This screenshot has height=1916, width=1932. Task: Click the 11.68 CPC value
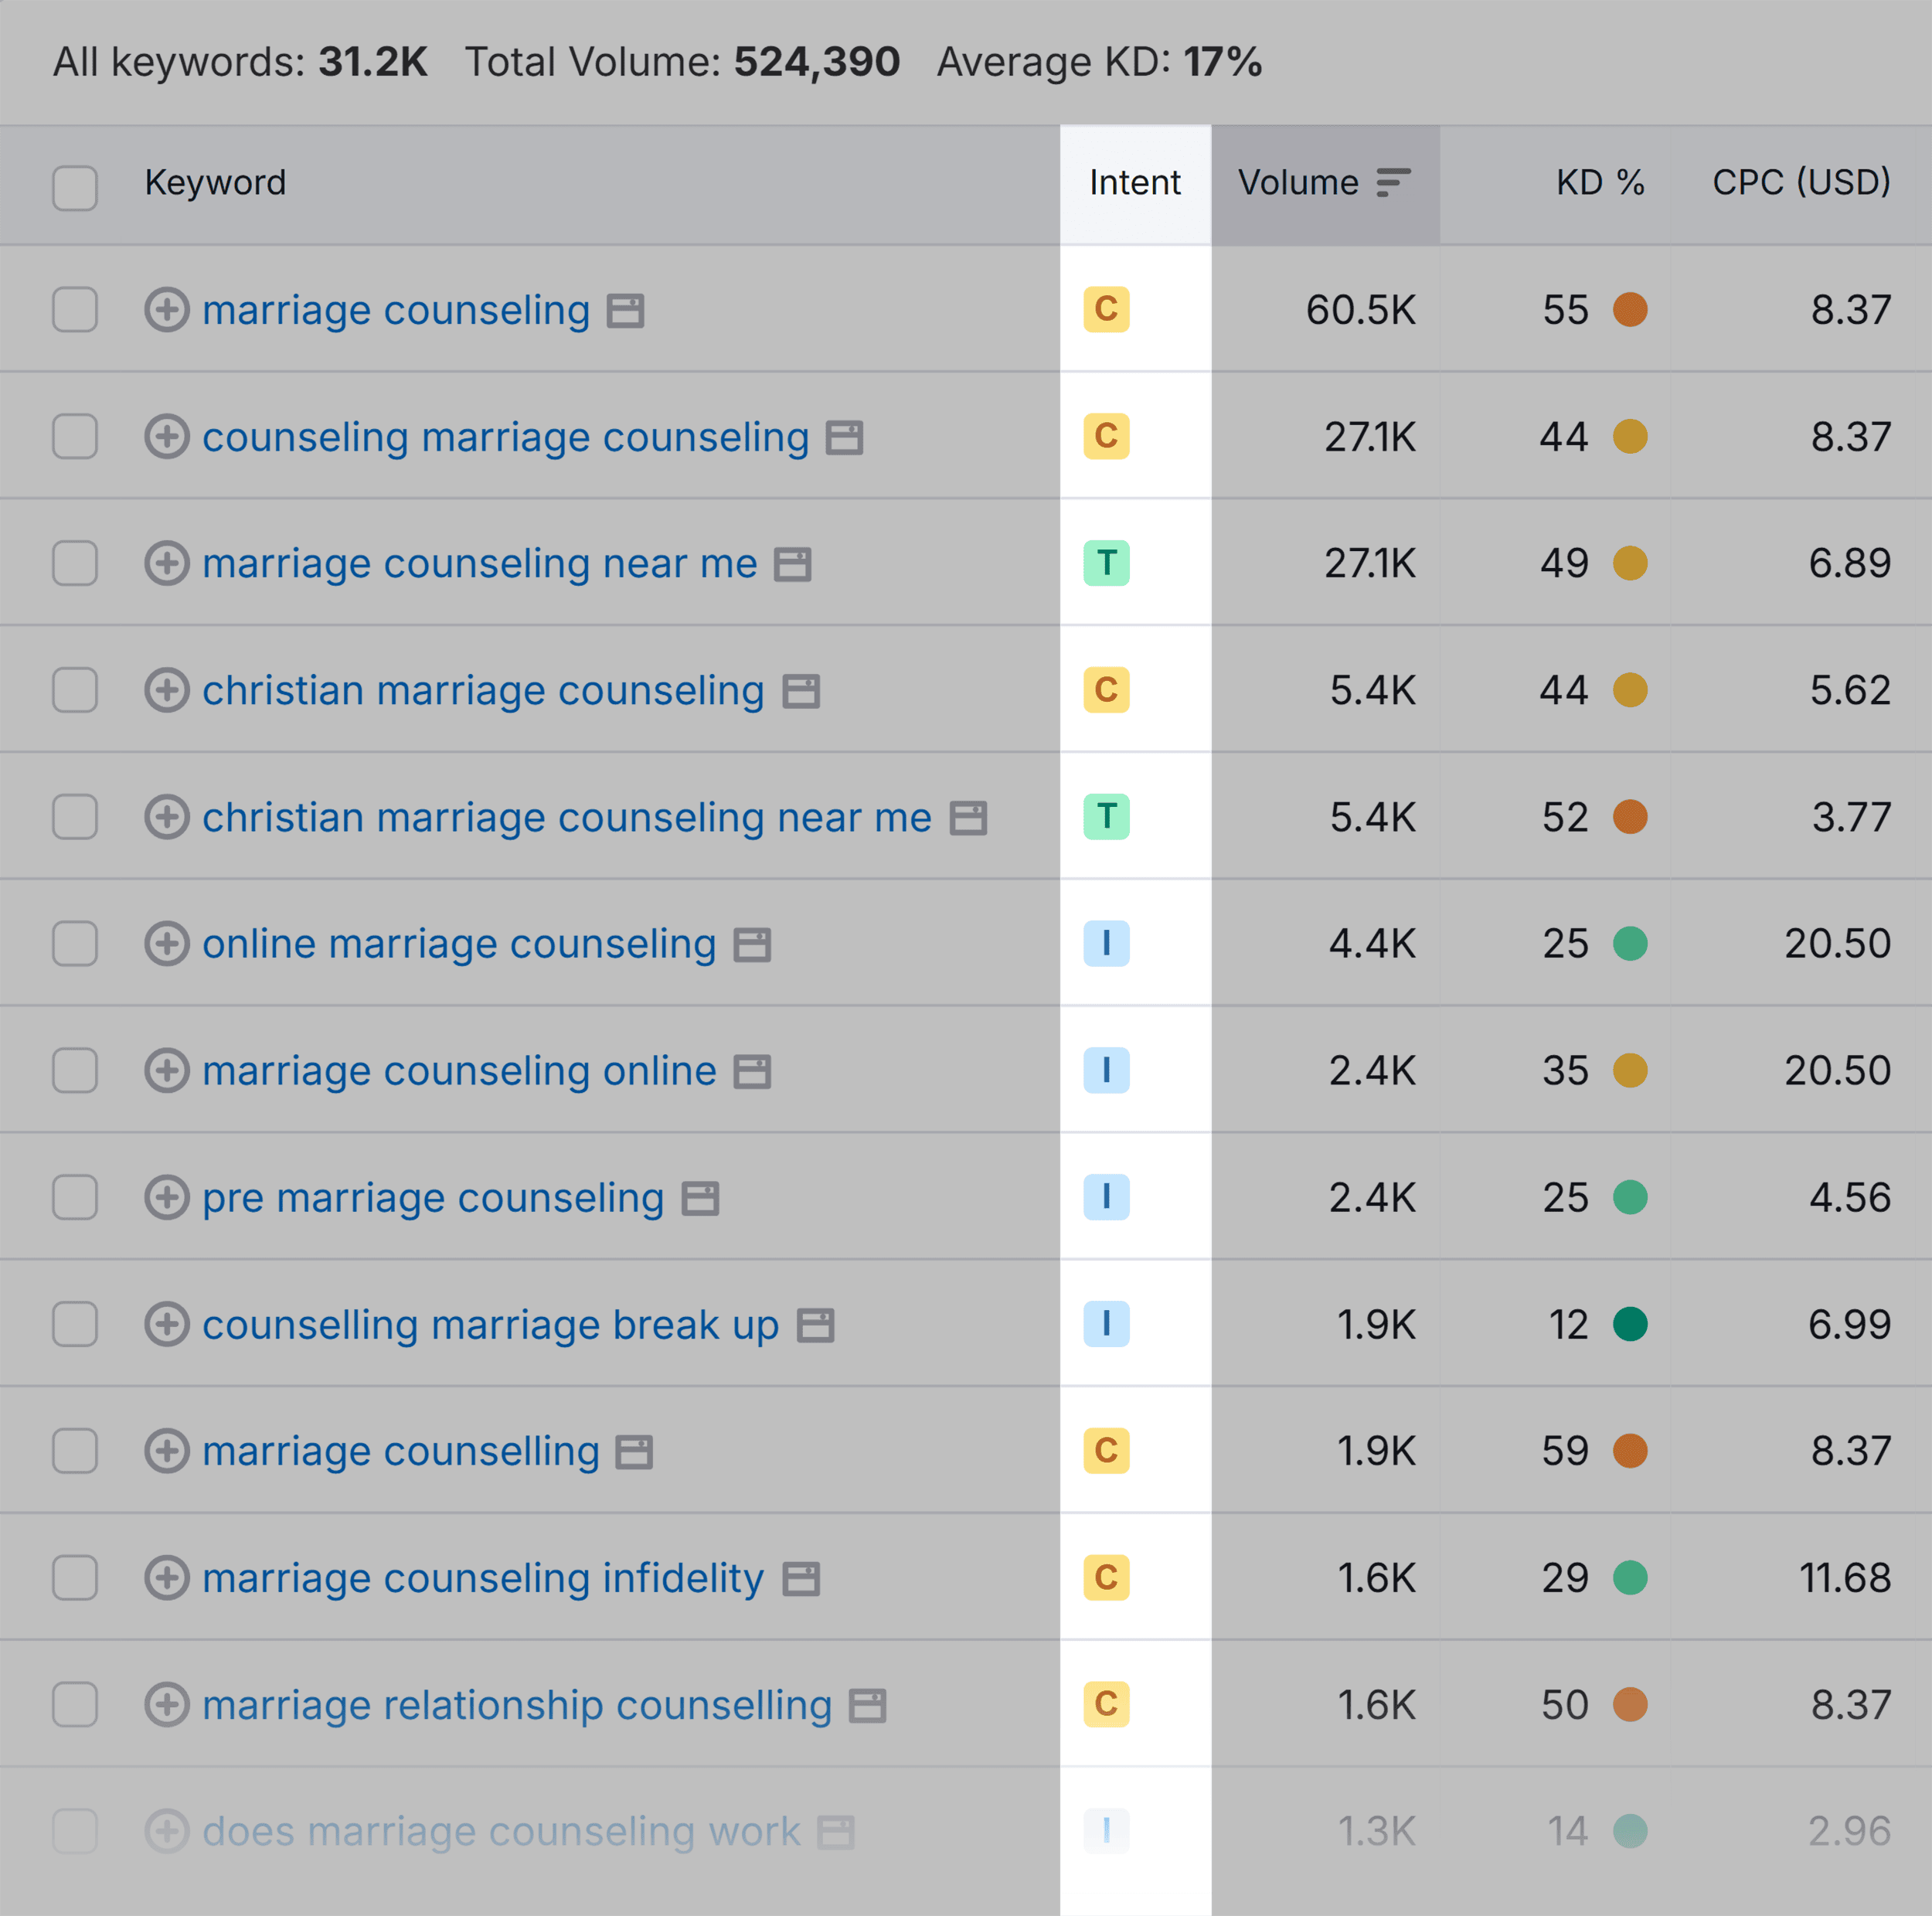pyautogui.click(x=1845, y=1578)
